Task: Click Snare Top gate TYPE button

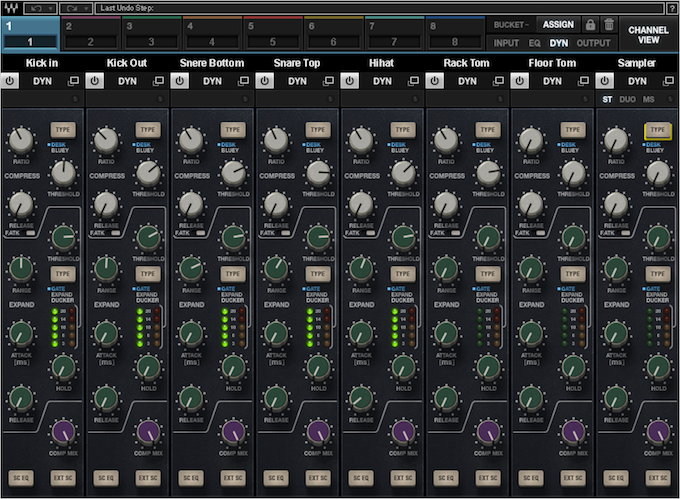Action: [318, 274]
